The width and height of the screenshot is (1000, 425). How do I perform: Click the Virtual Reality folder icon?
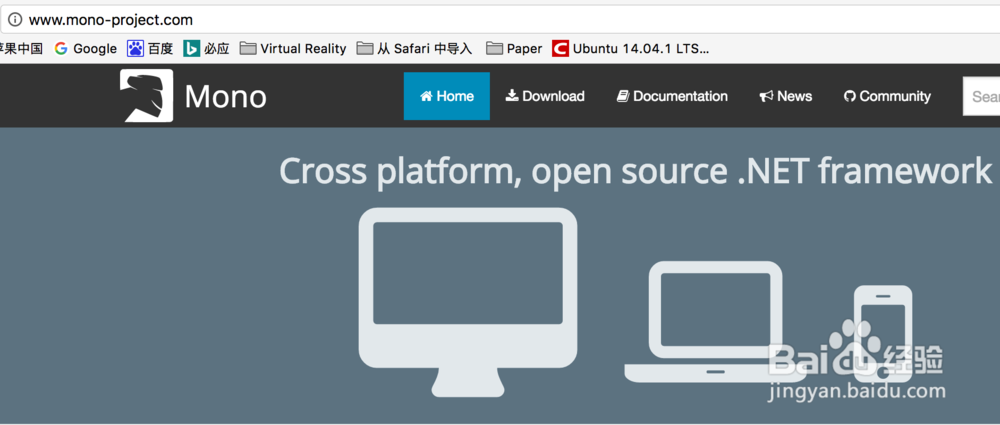[x=248, y=48]
